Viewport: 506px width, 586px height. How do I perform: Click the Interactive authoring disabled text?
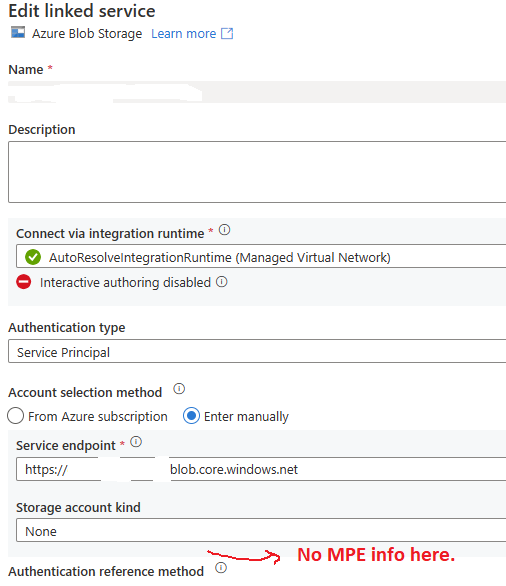(x=125, y=283)
